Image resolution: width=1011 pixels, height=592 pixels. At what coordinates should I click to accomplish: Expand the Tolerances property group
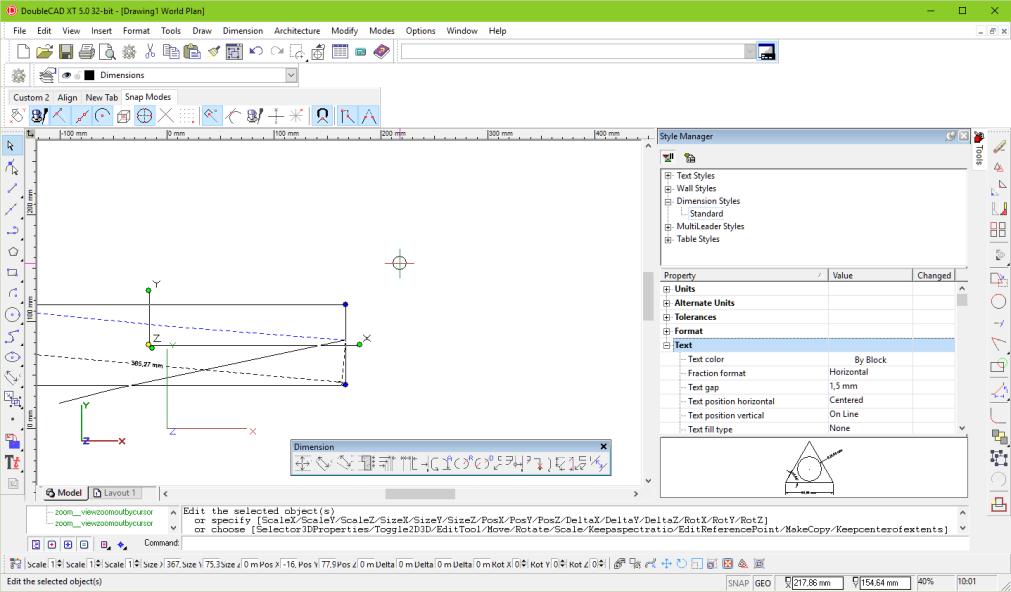667,317
